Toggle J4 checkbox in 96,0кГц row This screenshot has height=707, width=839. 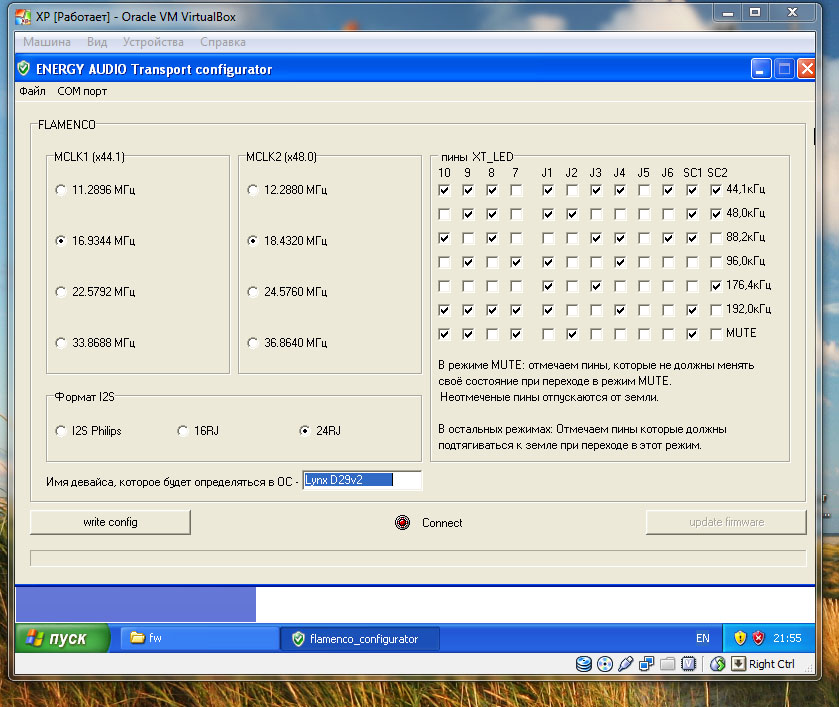(620, 262)
